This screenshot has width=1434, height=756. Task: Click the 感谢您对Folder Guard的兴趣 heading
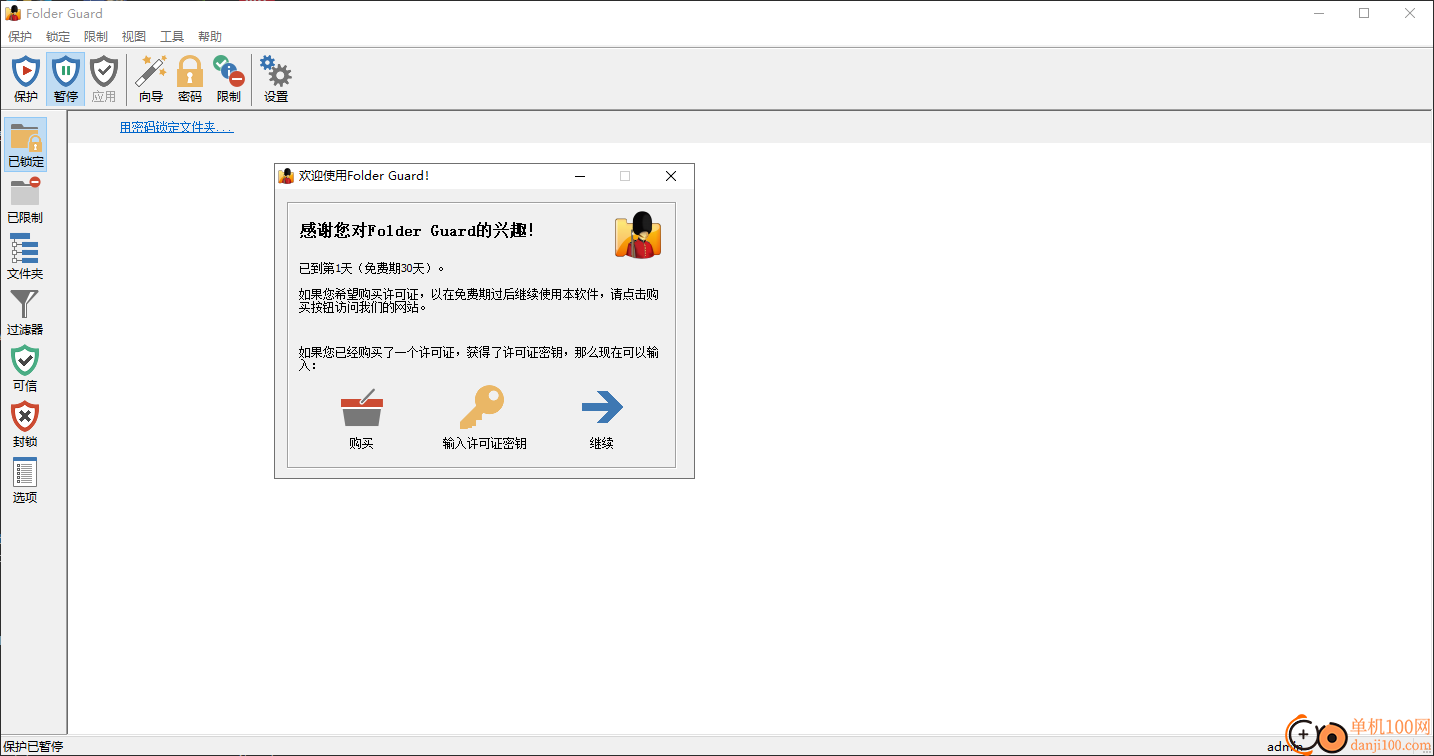click(417, 231)
